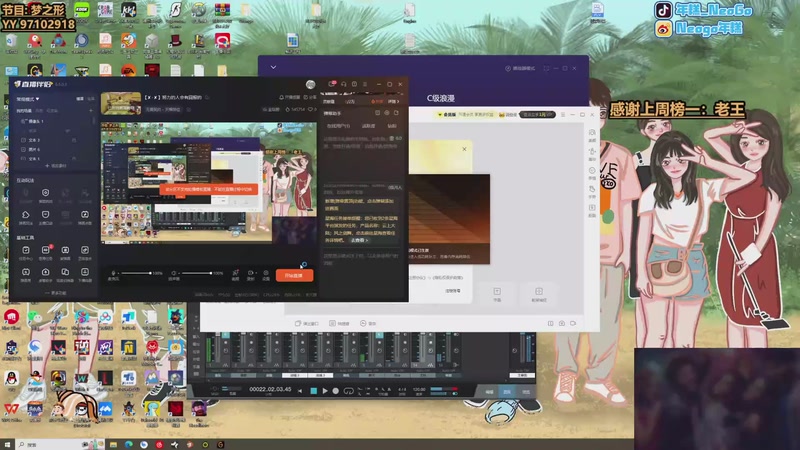Adjust the speaker volume slider
The height and width of the screenshot is (450, 800).
pyautogui.click(x=196, y=273)
